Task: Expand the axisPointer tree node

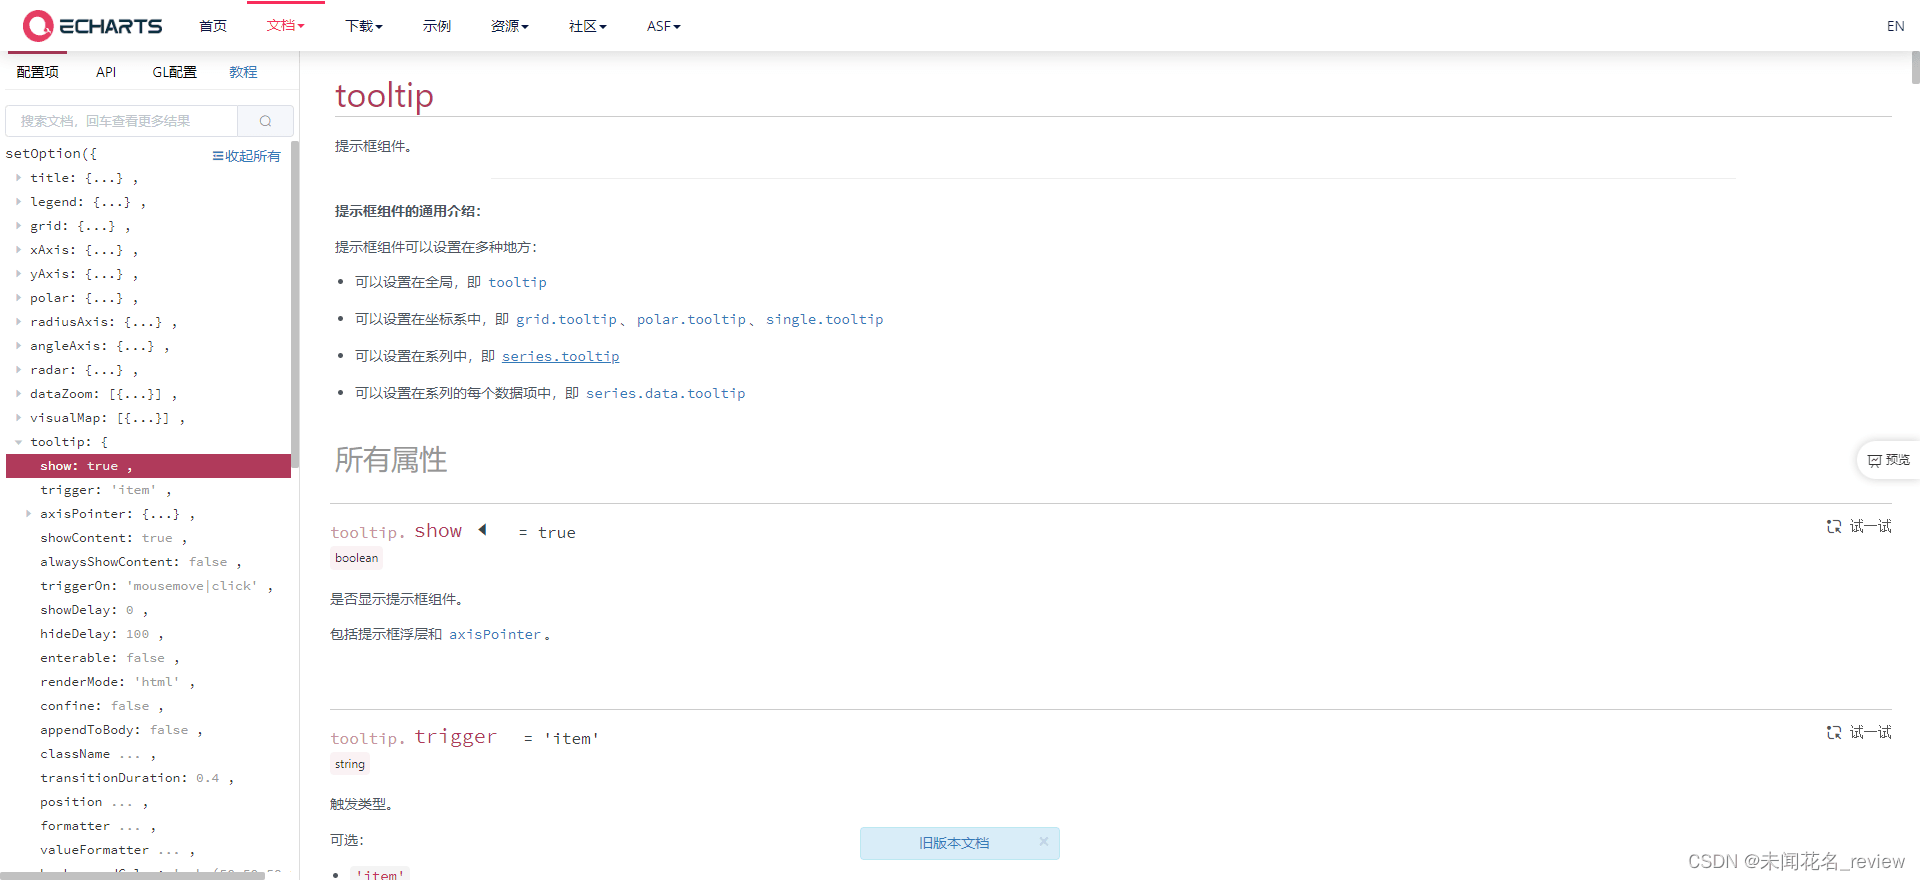Action: 28,514
